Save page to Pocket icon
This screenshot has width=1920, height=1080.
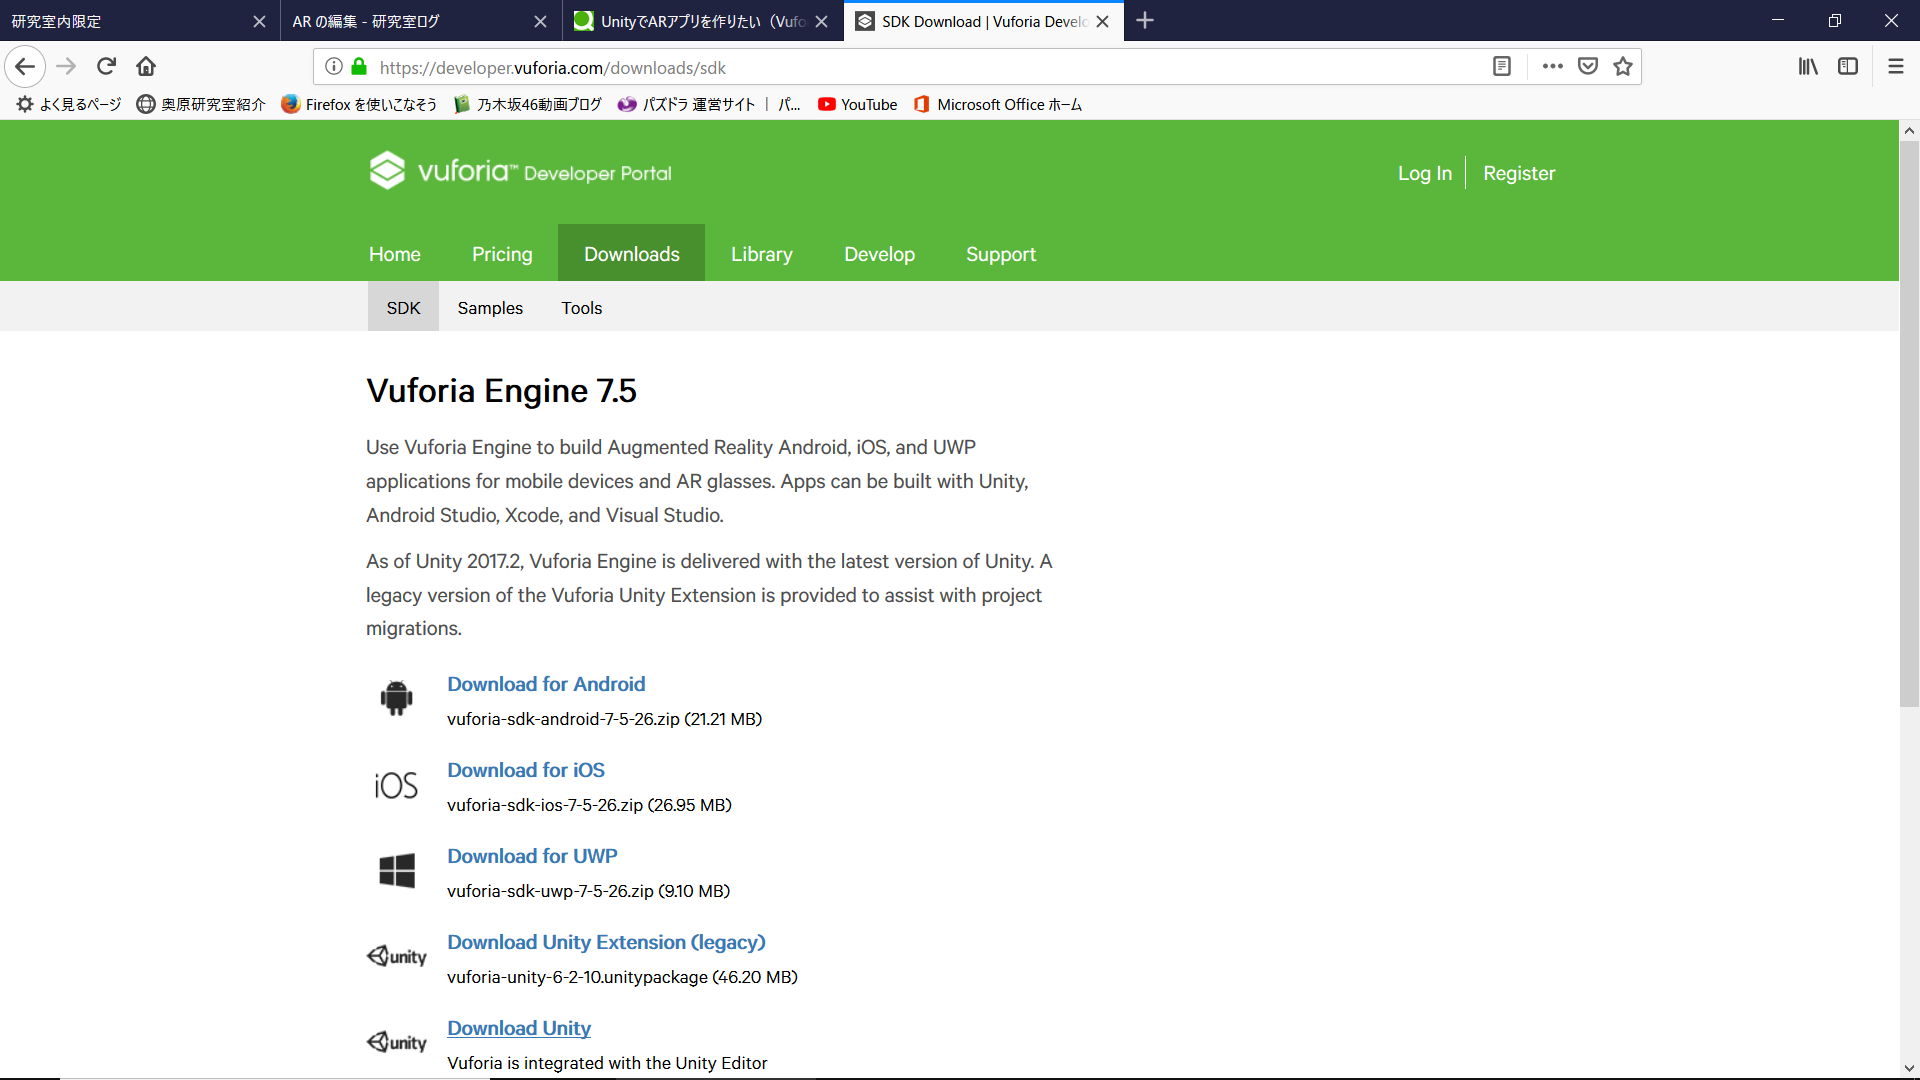[1587, 67]
